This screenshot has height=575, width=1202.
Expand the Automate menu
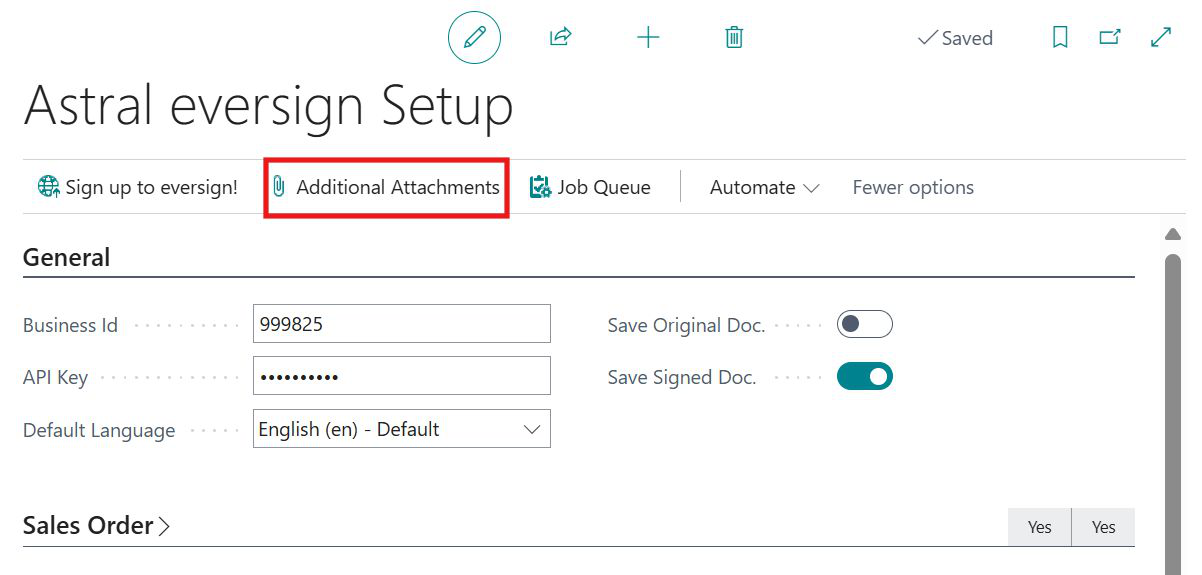[x=764, y=187]
